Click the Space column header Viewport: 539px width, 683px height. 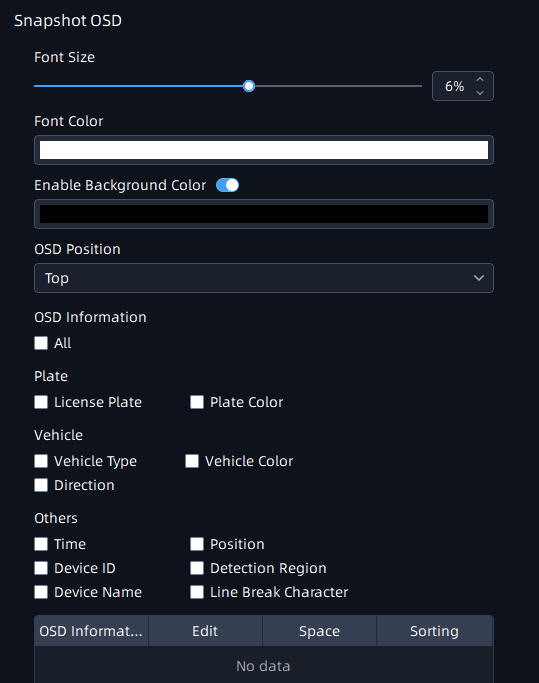click(319, 631)
